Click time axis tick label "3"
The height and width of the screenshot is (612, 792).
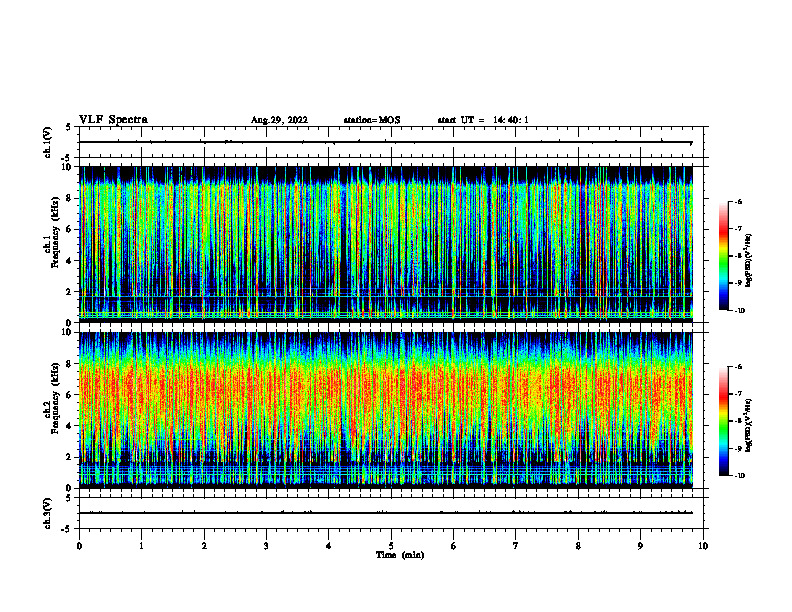click(x=266, y=546)
